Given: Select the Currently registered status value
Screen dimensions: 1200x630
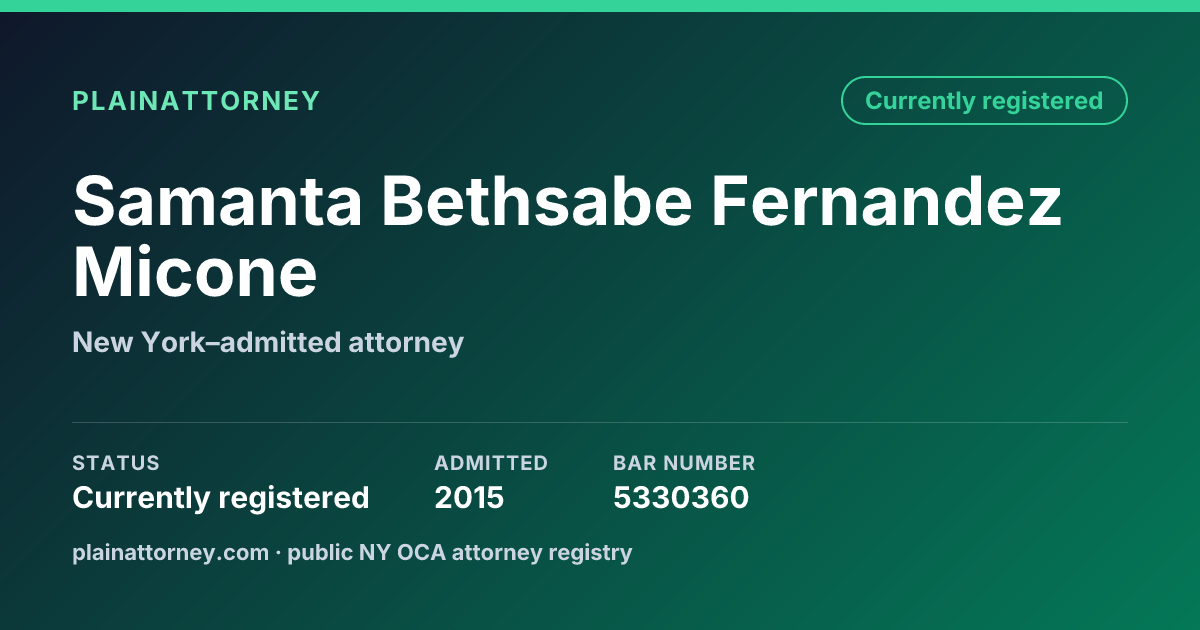Looking at the screenshot, I should pyautogui.click(x=221, y=497).
